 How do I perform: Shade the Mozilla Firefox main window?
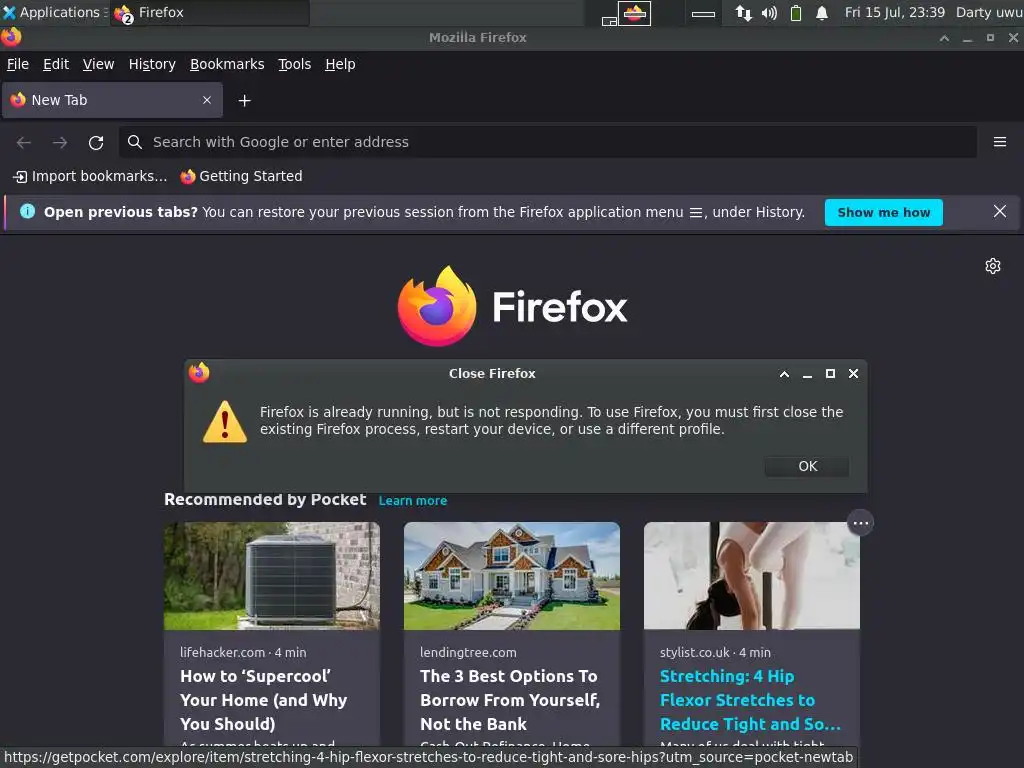(x=944, y=38)
